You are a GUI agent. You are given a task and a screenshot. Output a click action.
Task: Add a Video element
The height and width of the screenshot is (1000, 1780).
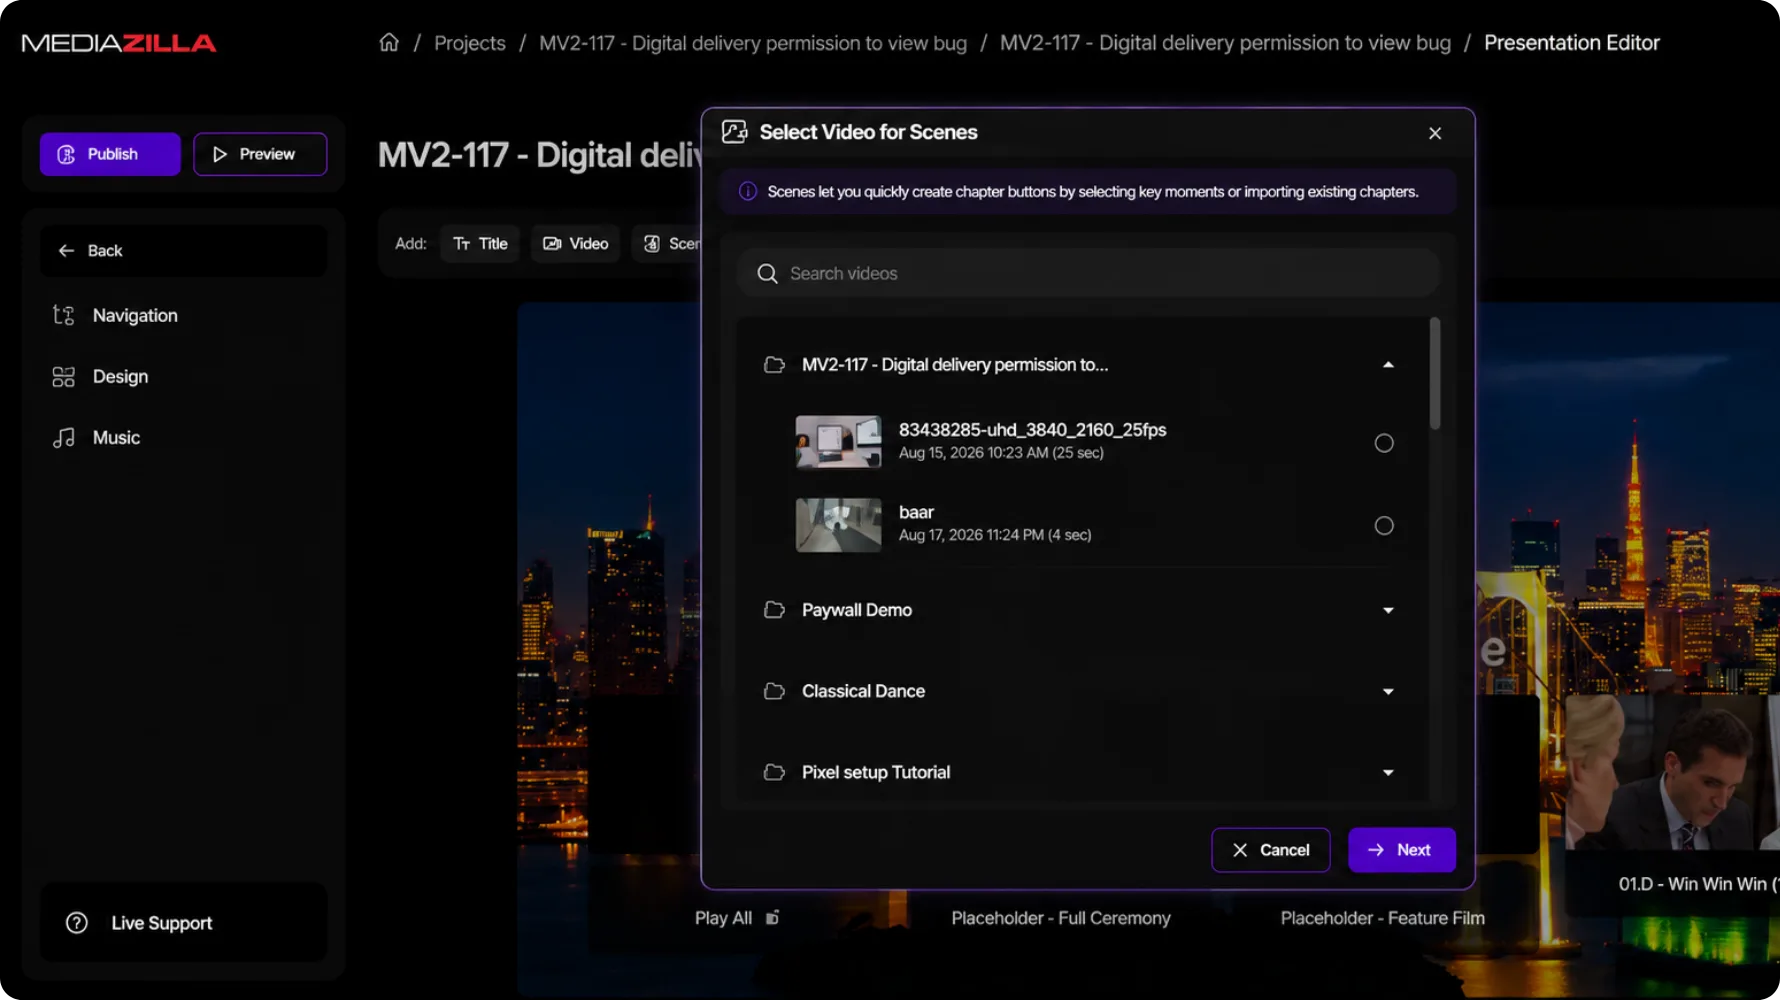(x=575, y=243)
